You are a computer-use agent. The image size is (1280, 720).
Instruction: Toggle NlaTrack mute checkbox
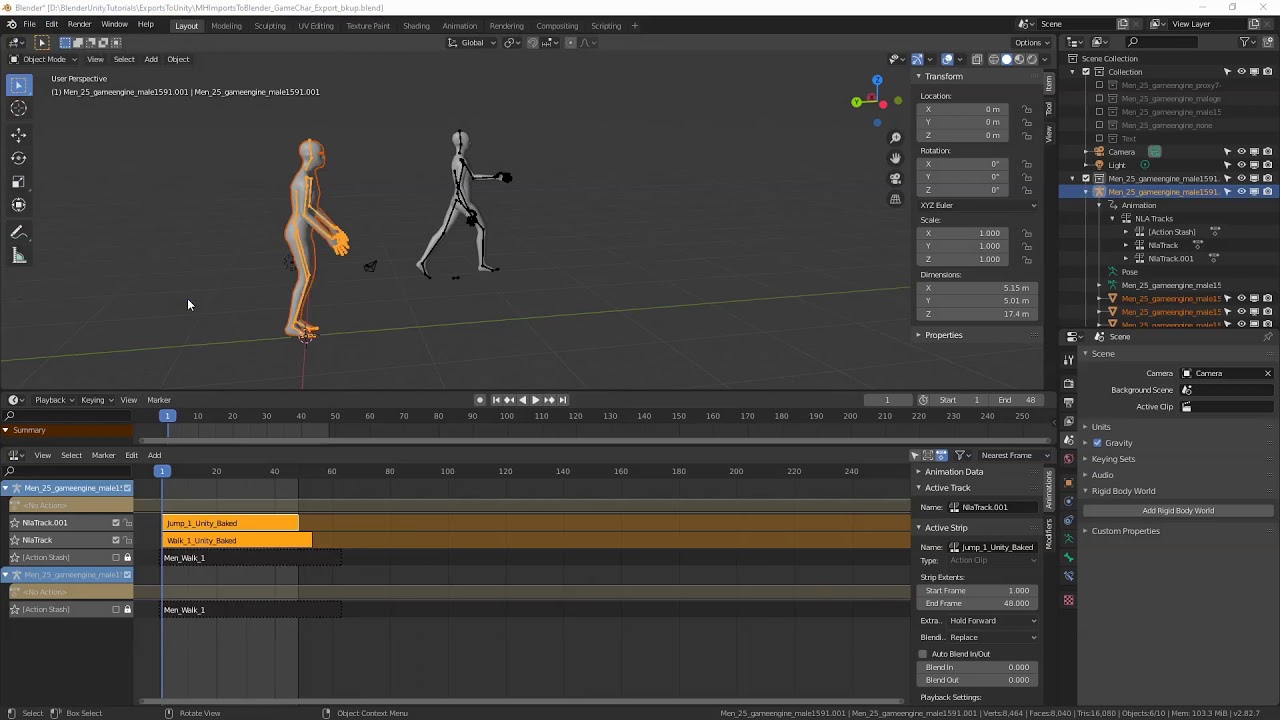[x=116, y=540]
